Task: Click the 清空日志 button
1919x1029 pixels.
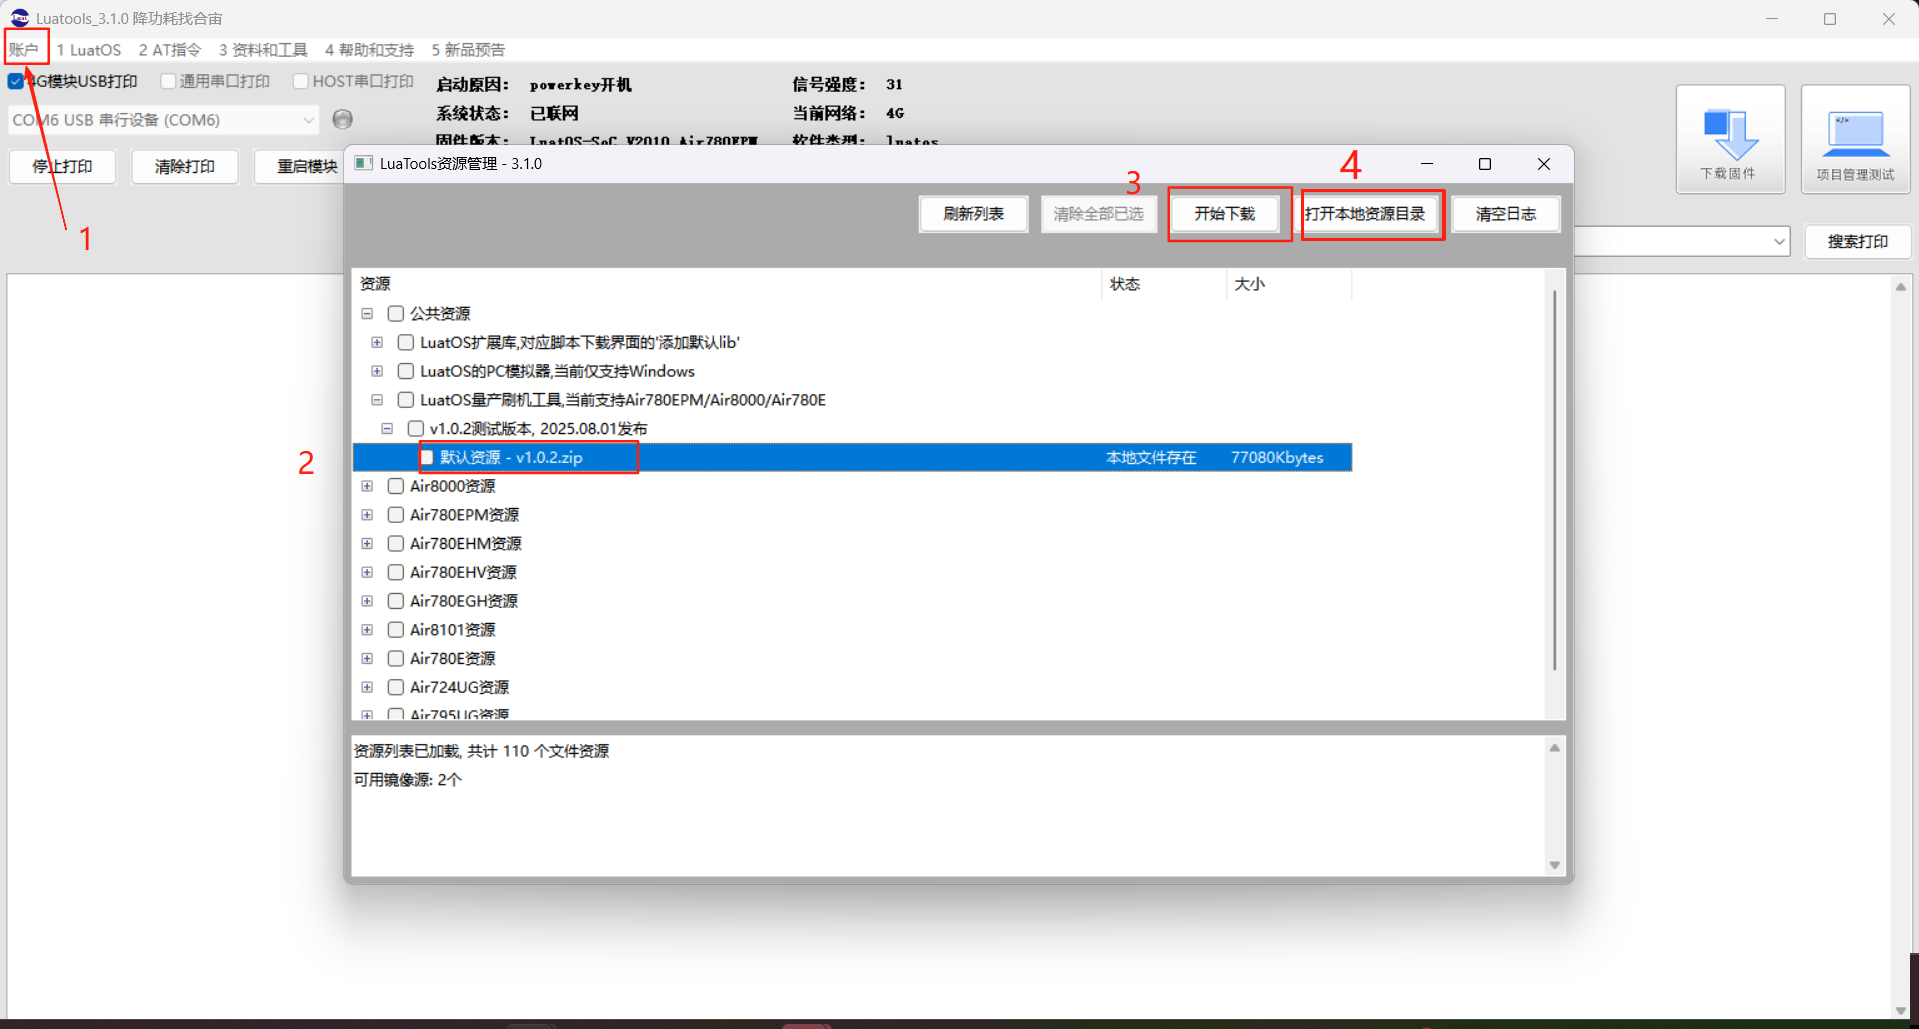Action: point(1505,214)
